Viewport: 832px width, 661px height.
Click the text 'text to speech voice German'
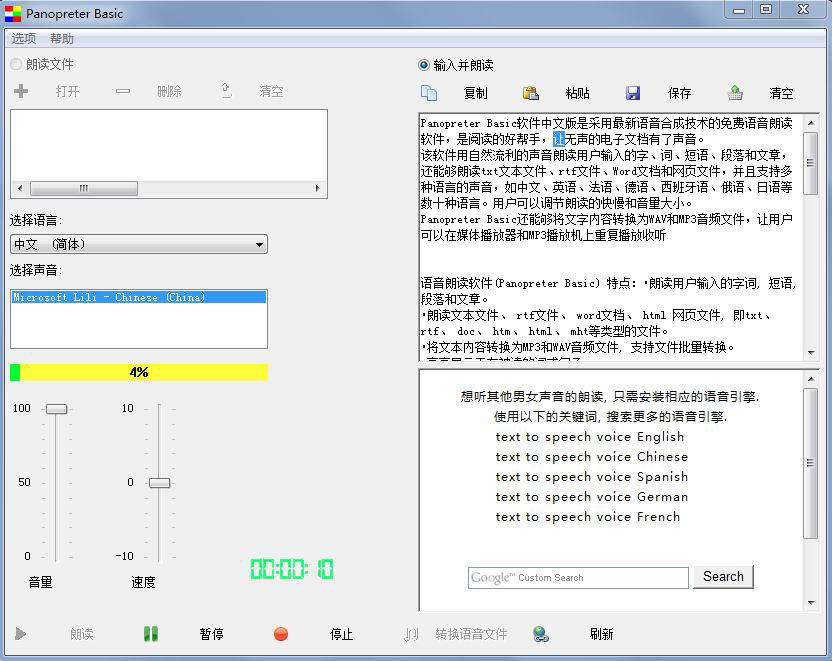pyautogui.click(x=592, y=497)
